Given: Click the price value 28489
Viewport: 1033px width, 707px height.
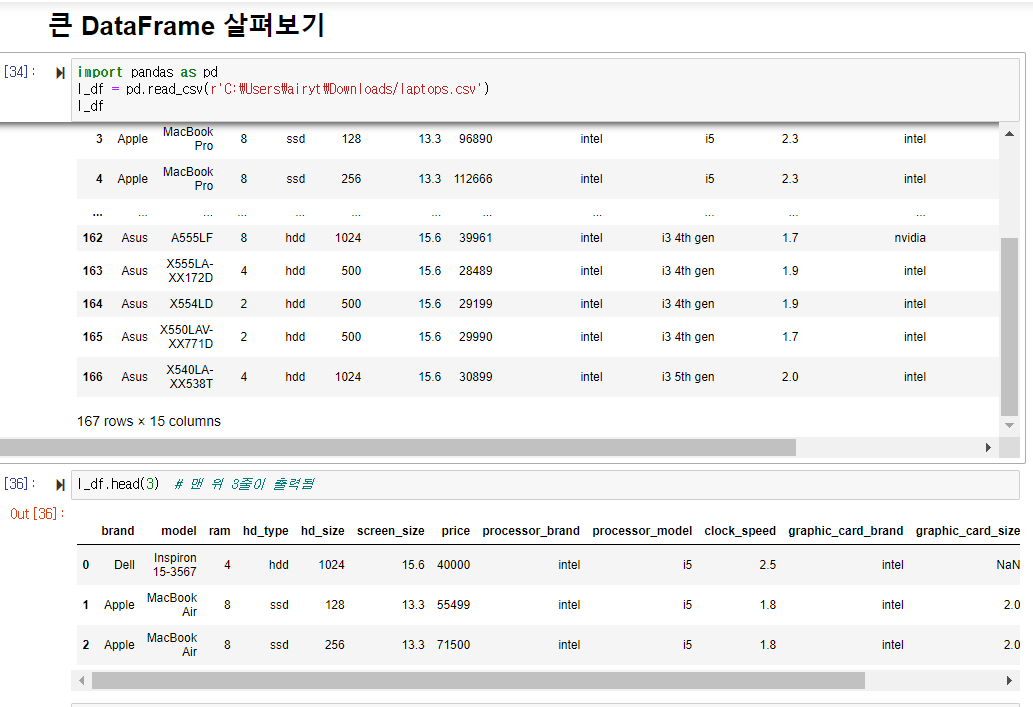Looking at the screenshot, I should [x=476, y=271].
